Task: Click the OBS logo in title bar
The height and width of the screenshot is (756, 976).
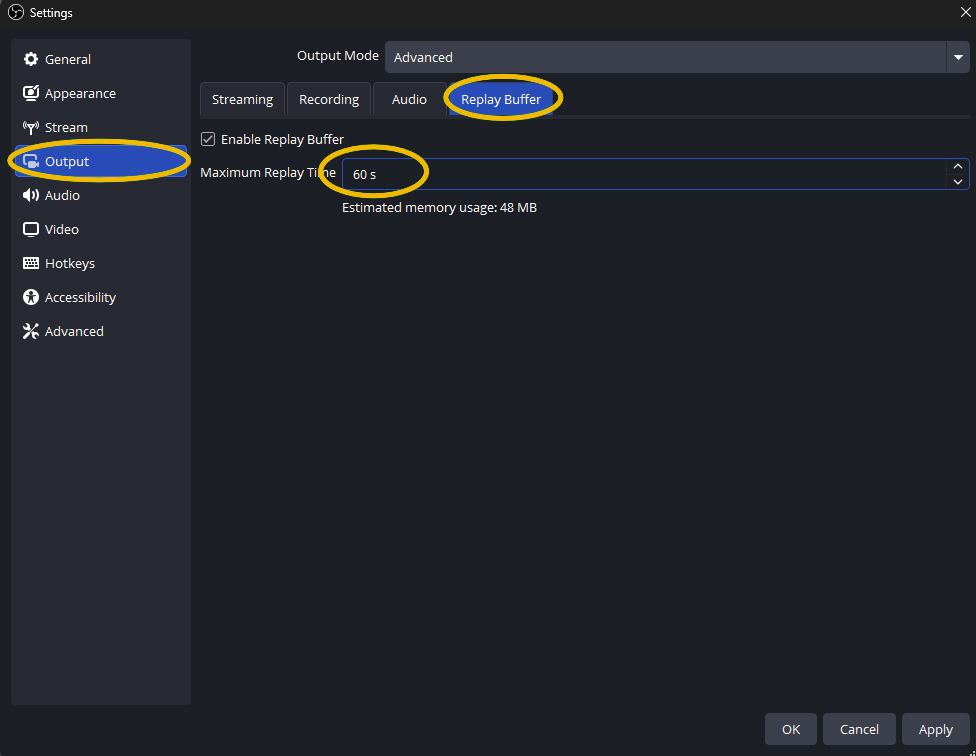Action: pos(16,12)
